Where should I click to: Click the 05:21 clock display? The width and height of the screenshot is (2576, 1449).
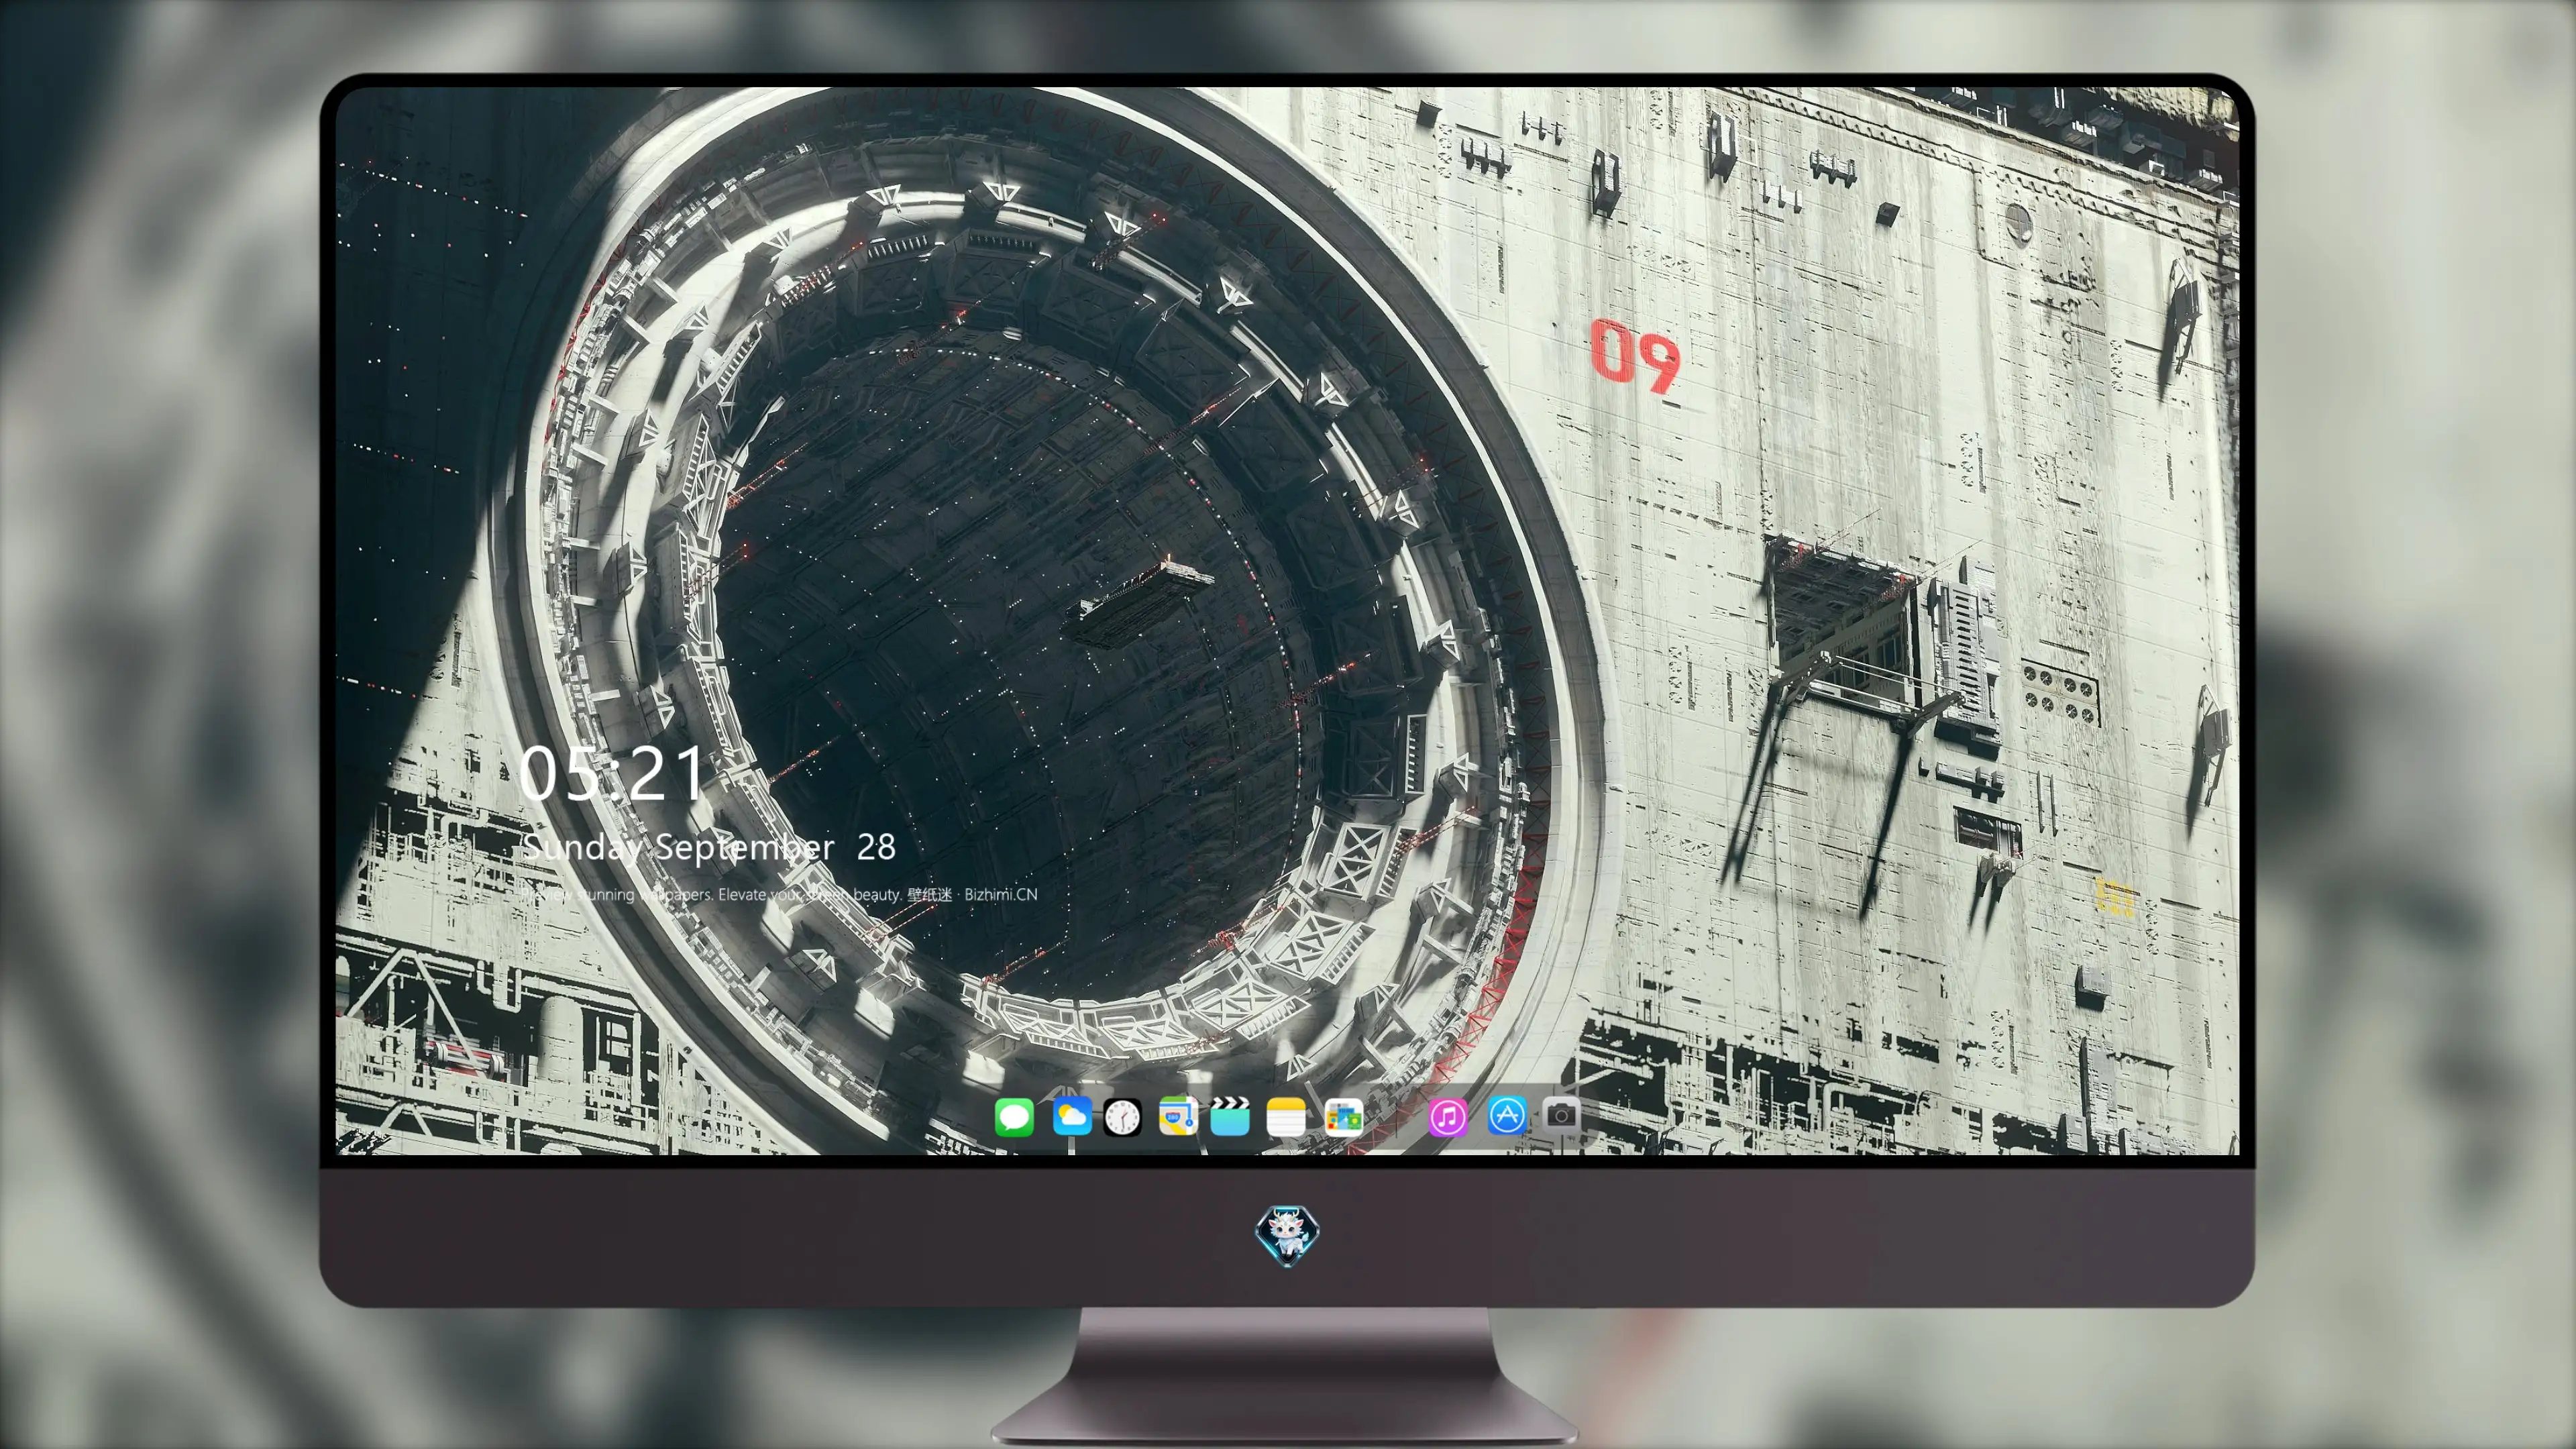(611, 773)
